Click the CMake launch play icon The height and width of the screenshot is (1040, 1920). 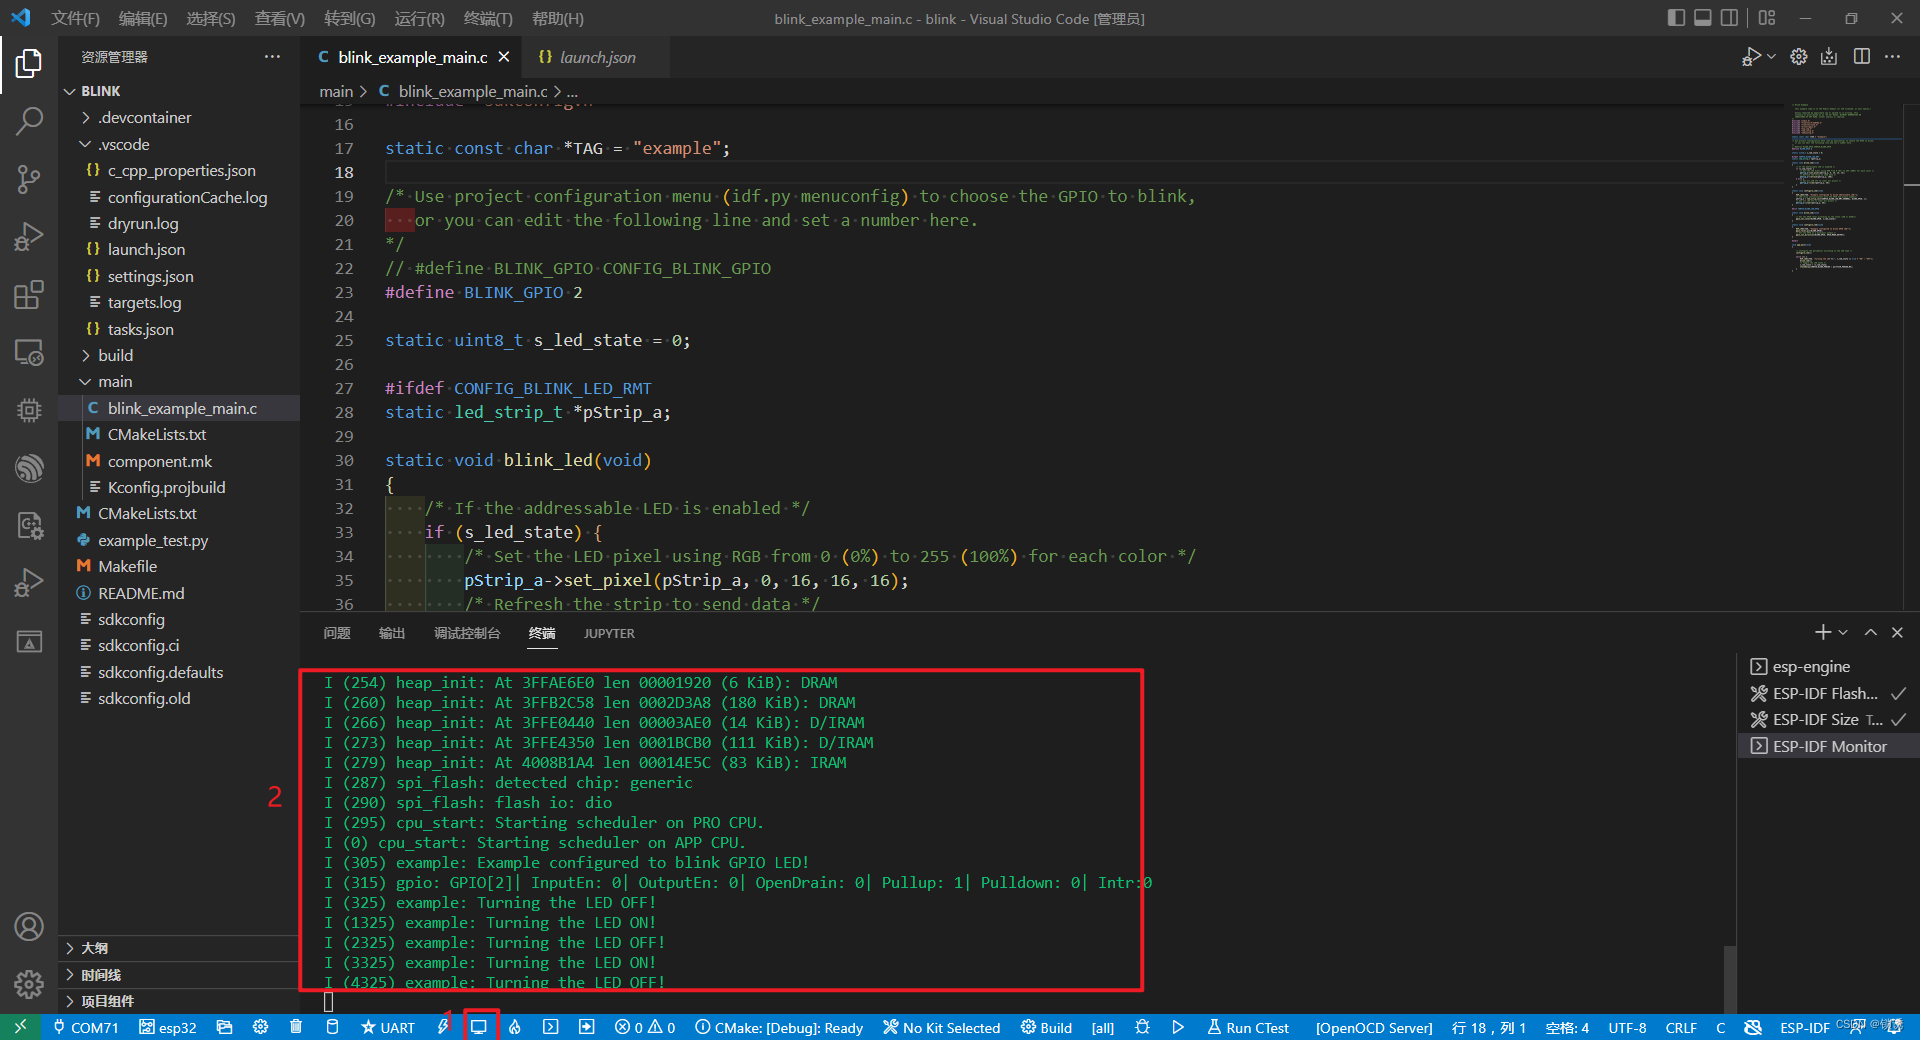point(1178,1027)
